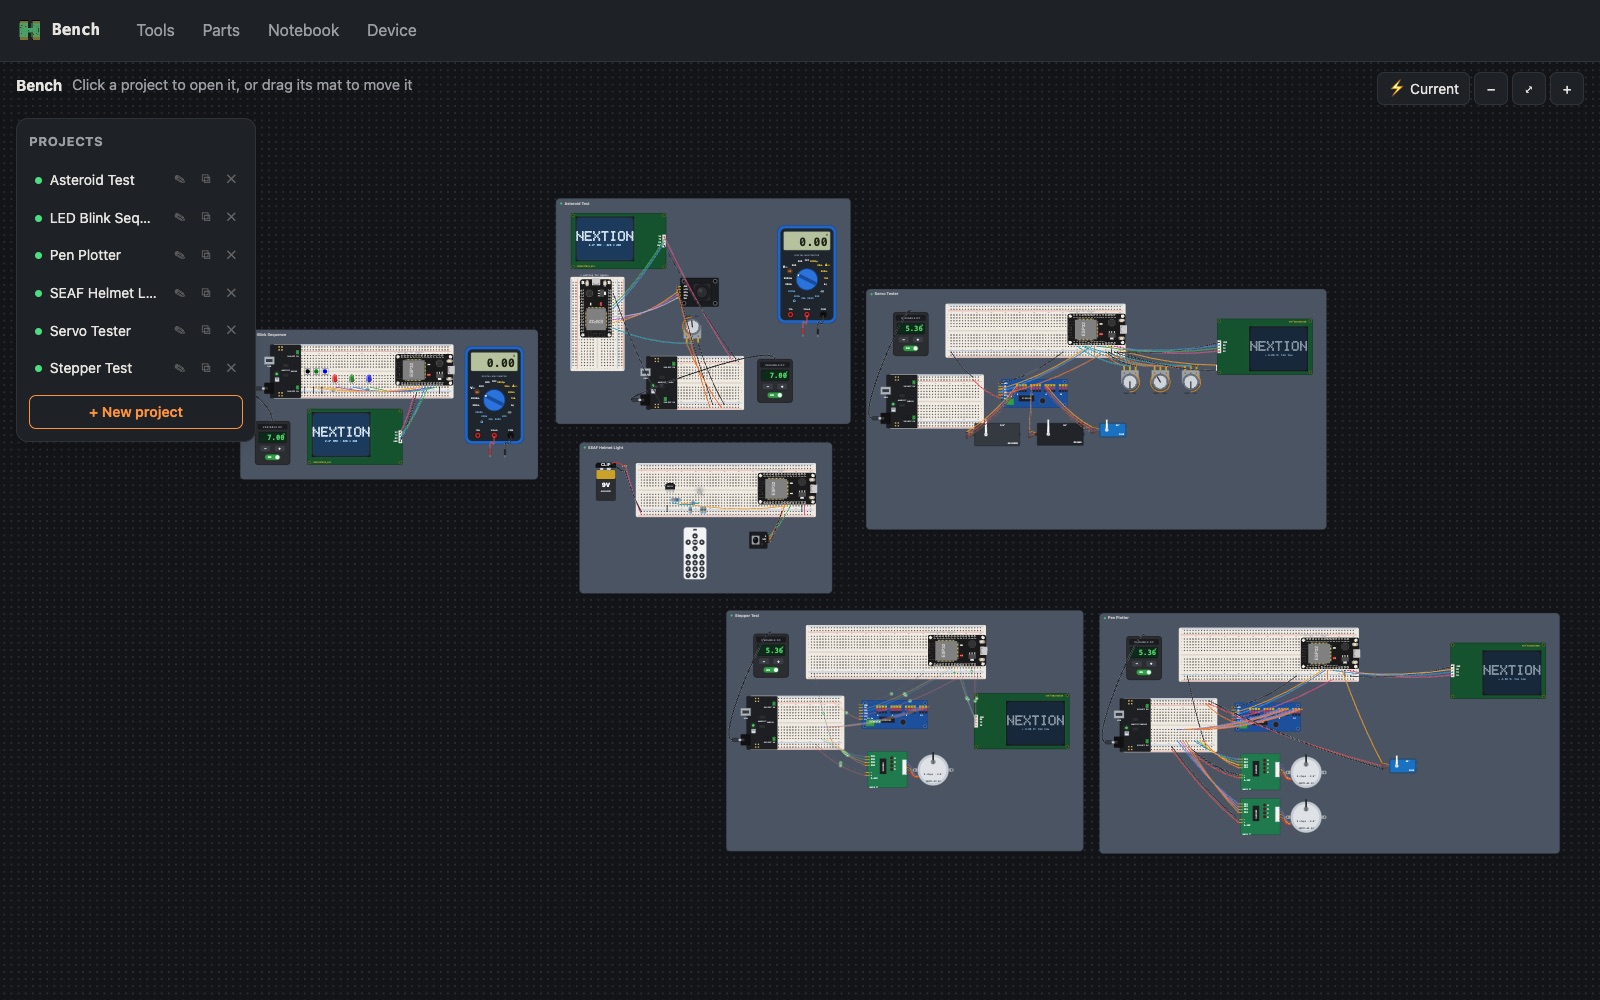
Task: Open the Tools menu
Action: 155,30
